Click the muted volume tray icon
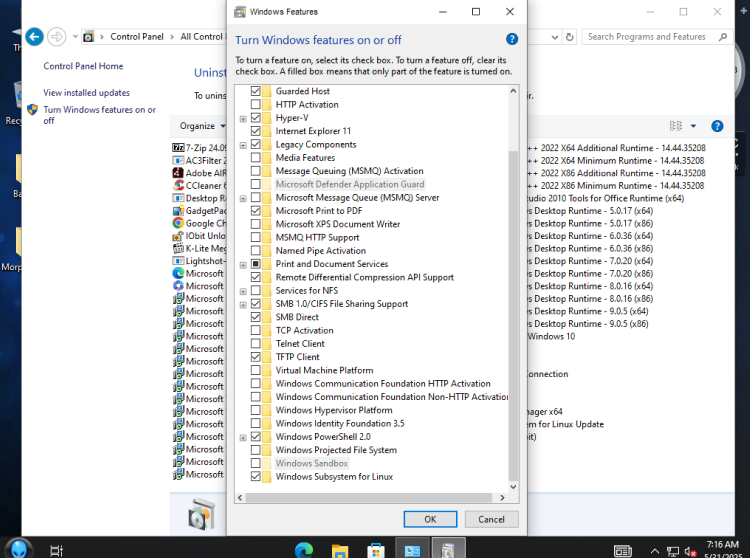Image resolution: width=750 pixels, height=558 pixels. pos(690,552)
